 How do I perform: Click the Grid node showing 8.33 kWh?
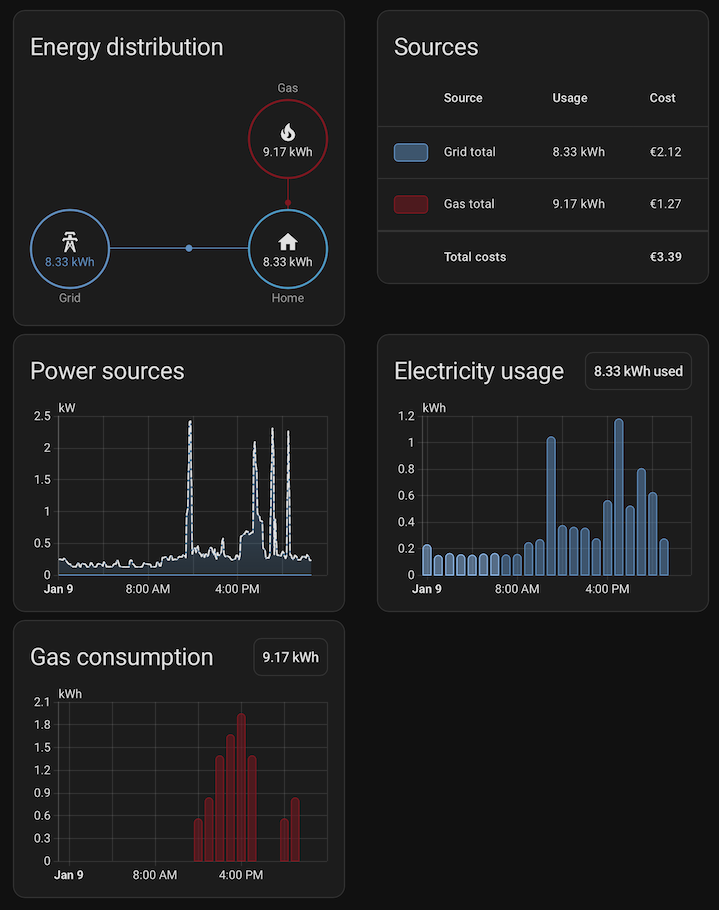click(x=70, y=249)
